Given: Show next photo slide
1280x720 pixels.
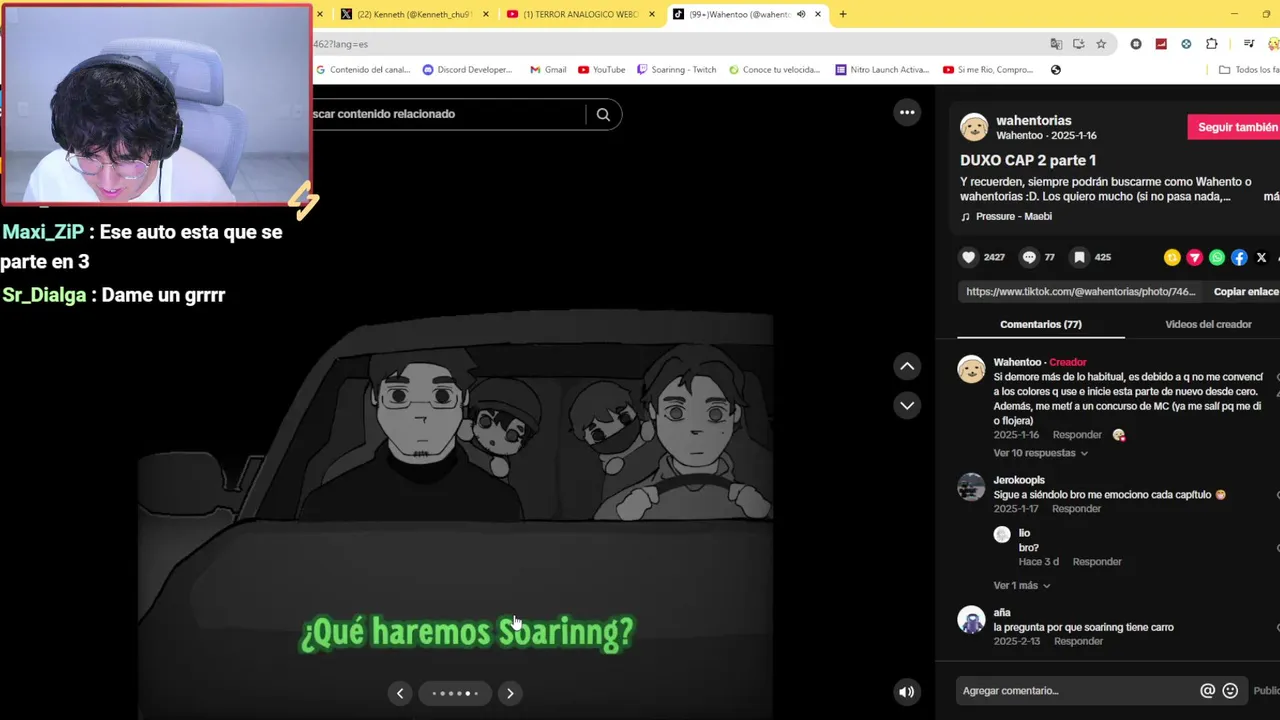Looking at the screenshot, I should pyautogui.click(x=510, y=693).
